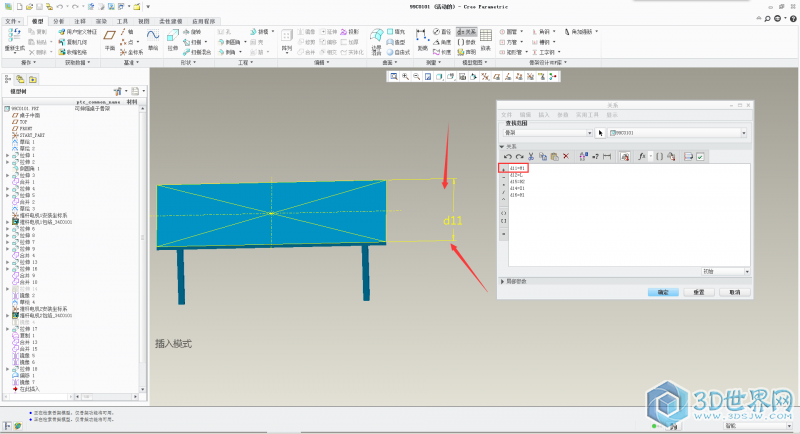800x434 pixels.
Task: Open the 插入 menu in the Relations dialog
Action: [544, 115]
